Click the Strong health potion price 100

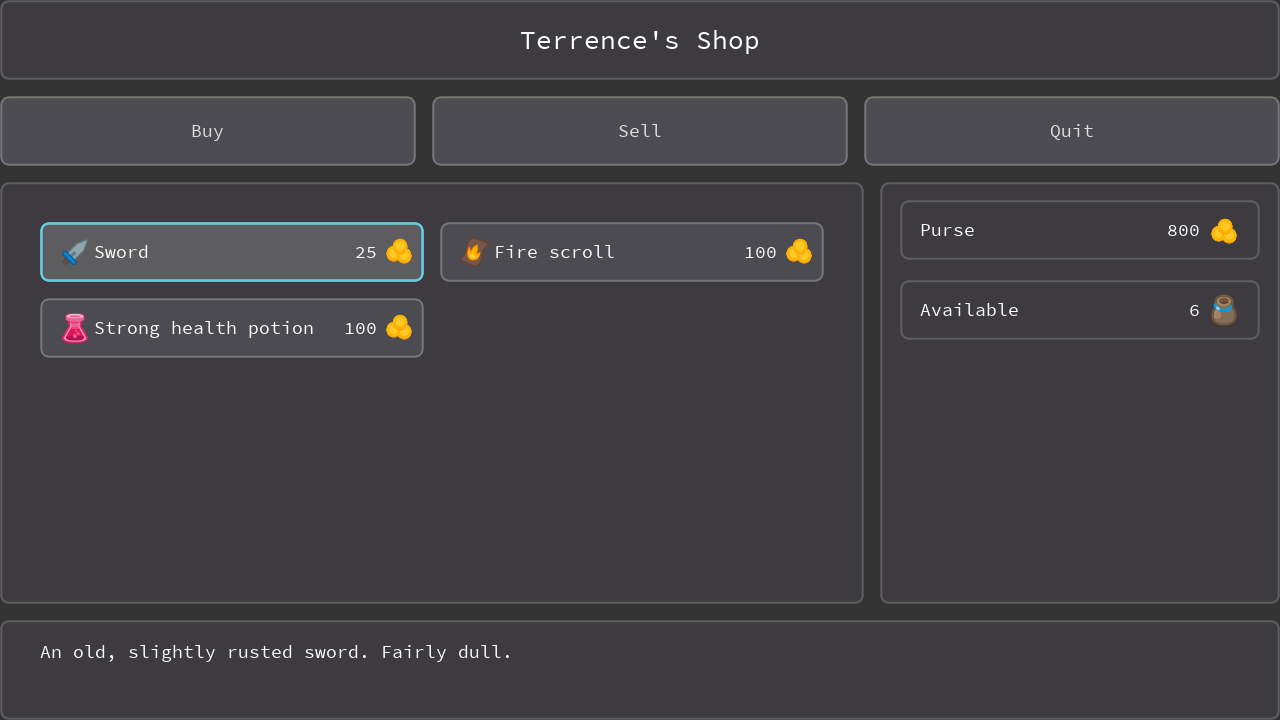point(360,328)
